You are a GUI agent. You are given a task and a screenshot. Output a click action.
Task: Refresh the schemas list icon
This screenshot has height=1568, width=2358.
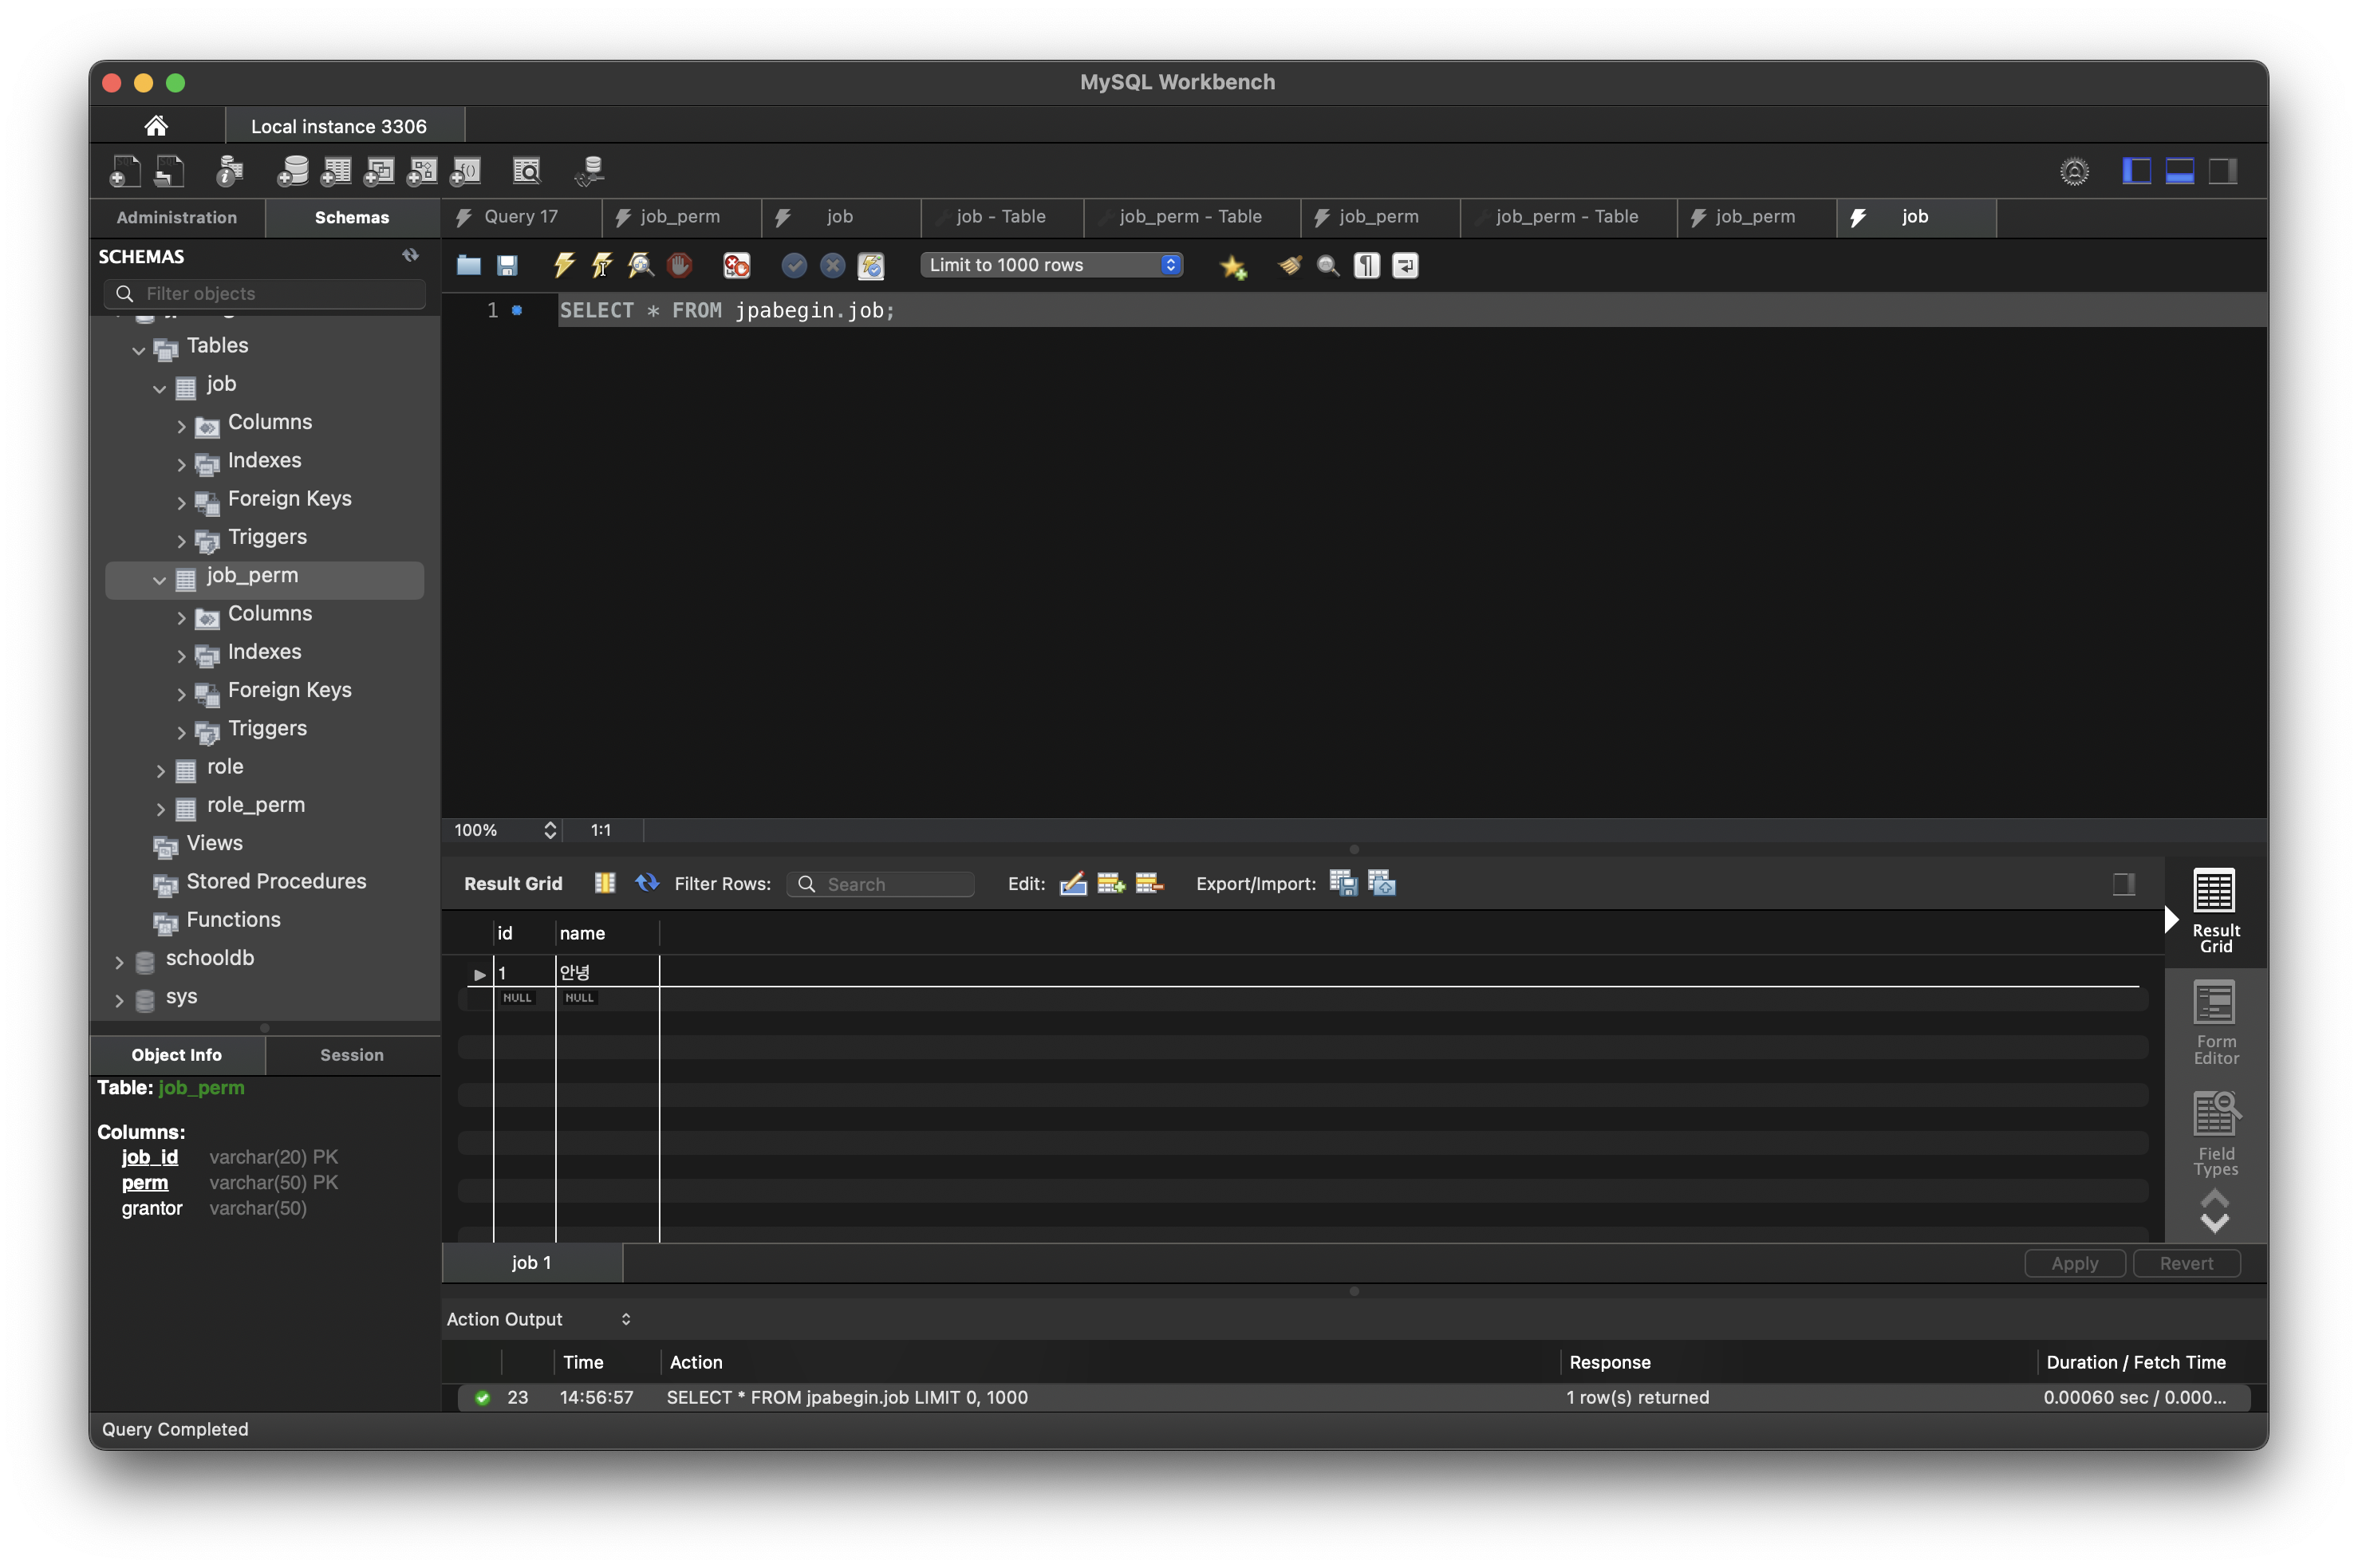(410, 256)
